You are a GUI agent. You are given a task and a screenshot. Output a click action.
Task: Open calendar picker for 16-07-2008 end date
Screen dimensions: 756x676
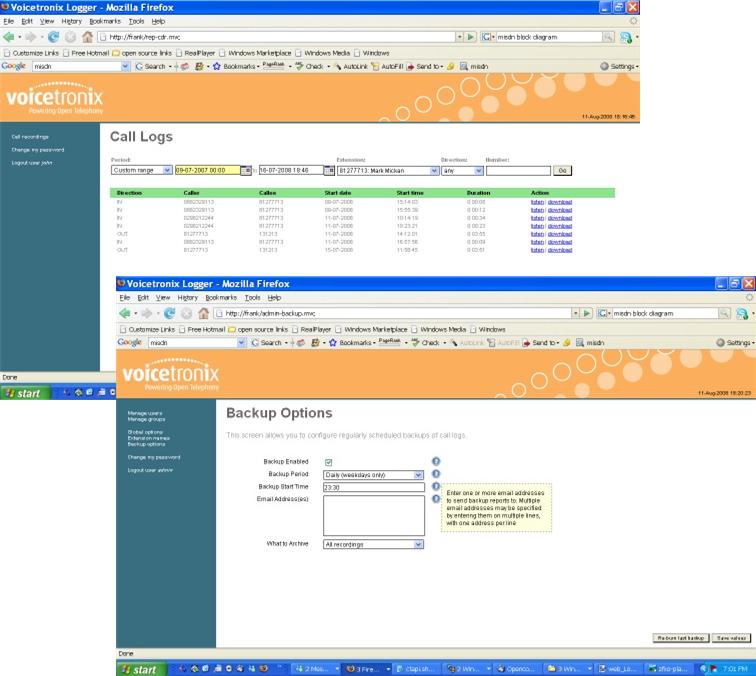point(329,170)
